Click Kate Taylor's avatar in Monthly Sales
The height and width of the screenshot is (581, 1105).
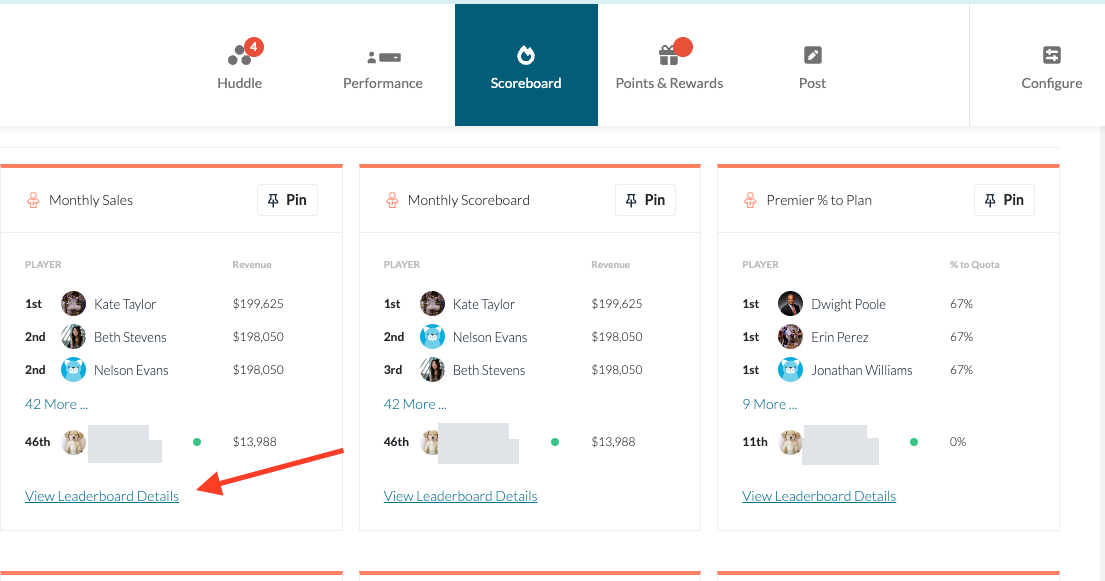[73, 304]
